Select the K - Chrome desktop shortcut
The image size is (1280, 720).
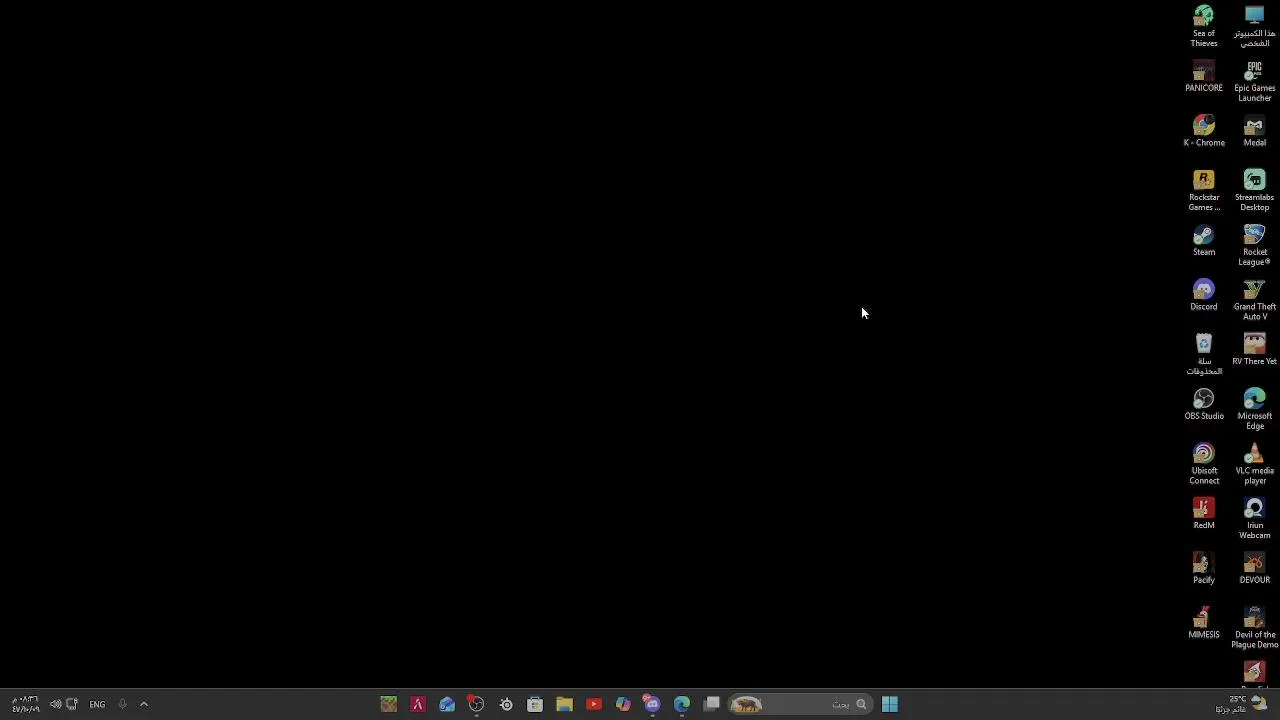pyautogui.click(x=1204, y=131)
